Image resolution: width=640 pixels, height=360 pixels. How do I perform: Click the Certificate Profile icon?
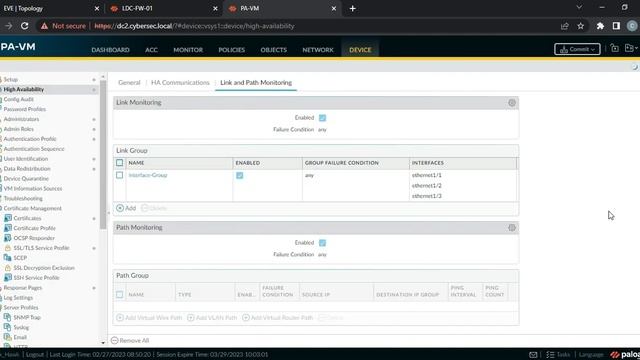click(x=8, y=228)
